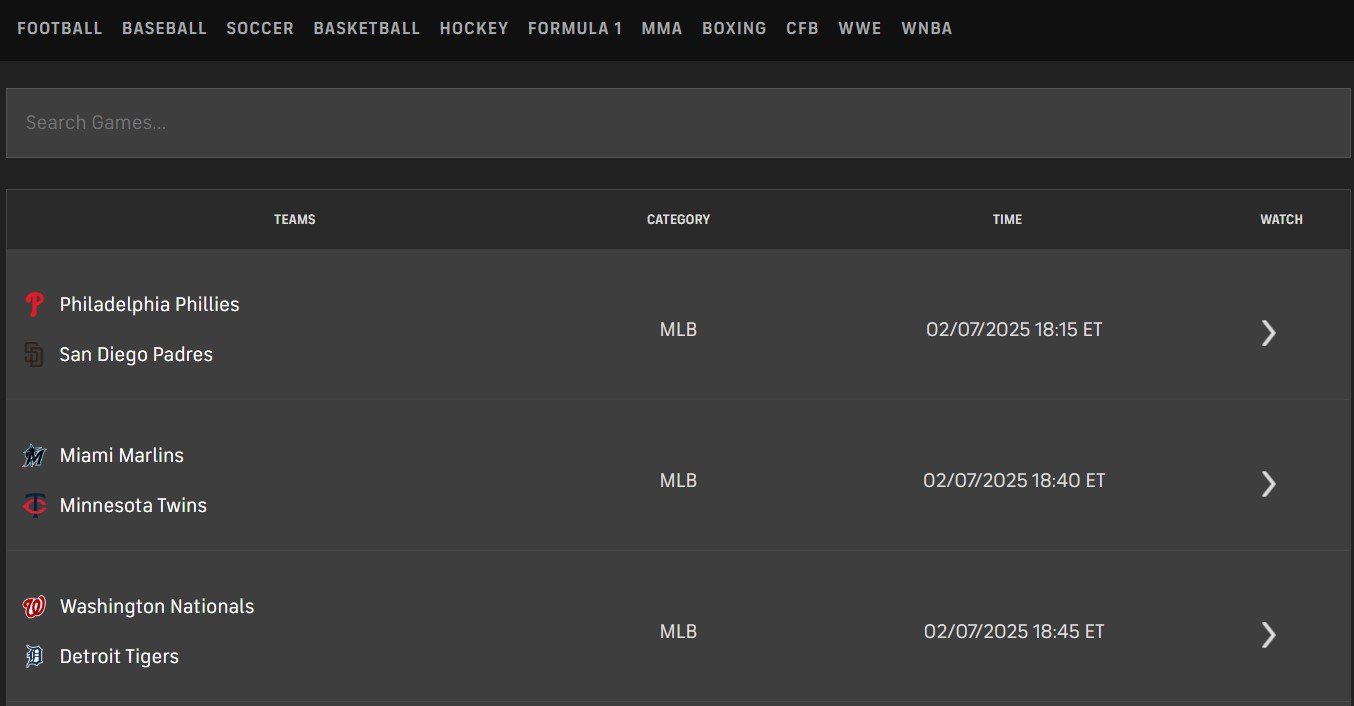
Task: Open watch arrow for Marlins vs Twins
Action: point(1269,483)
